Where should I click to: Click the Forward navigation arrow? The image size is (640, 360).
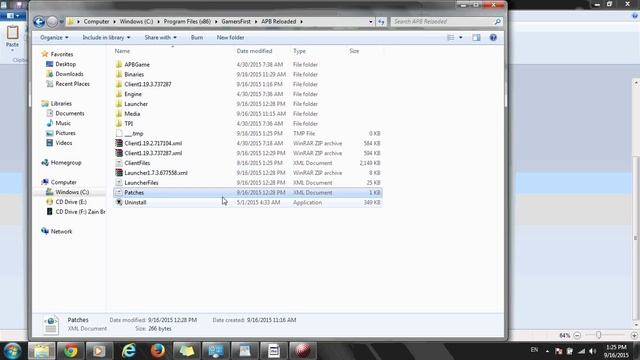pyautogui.click(x=52, y=22)
